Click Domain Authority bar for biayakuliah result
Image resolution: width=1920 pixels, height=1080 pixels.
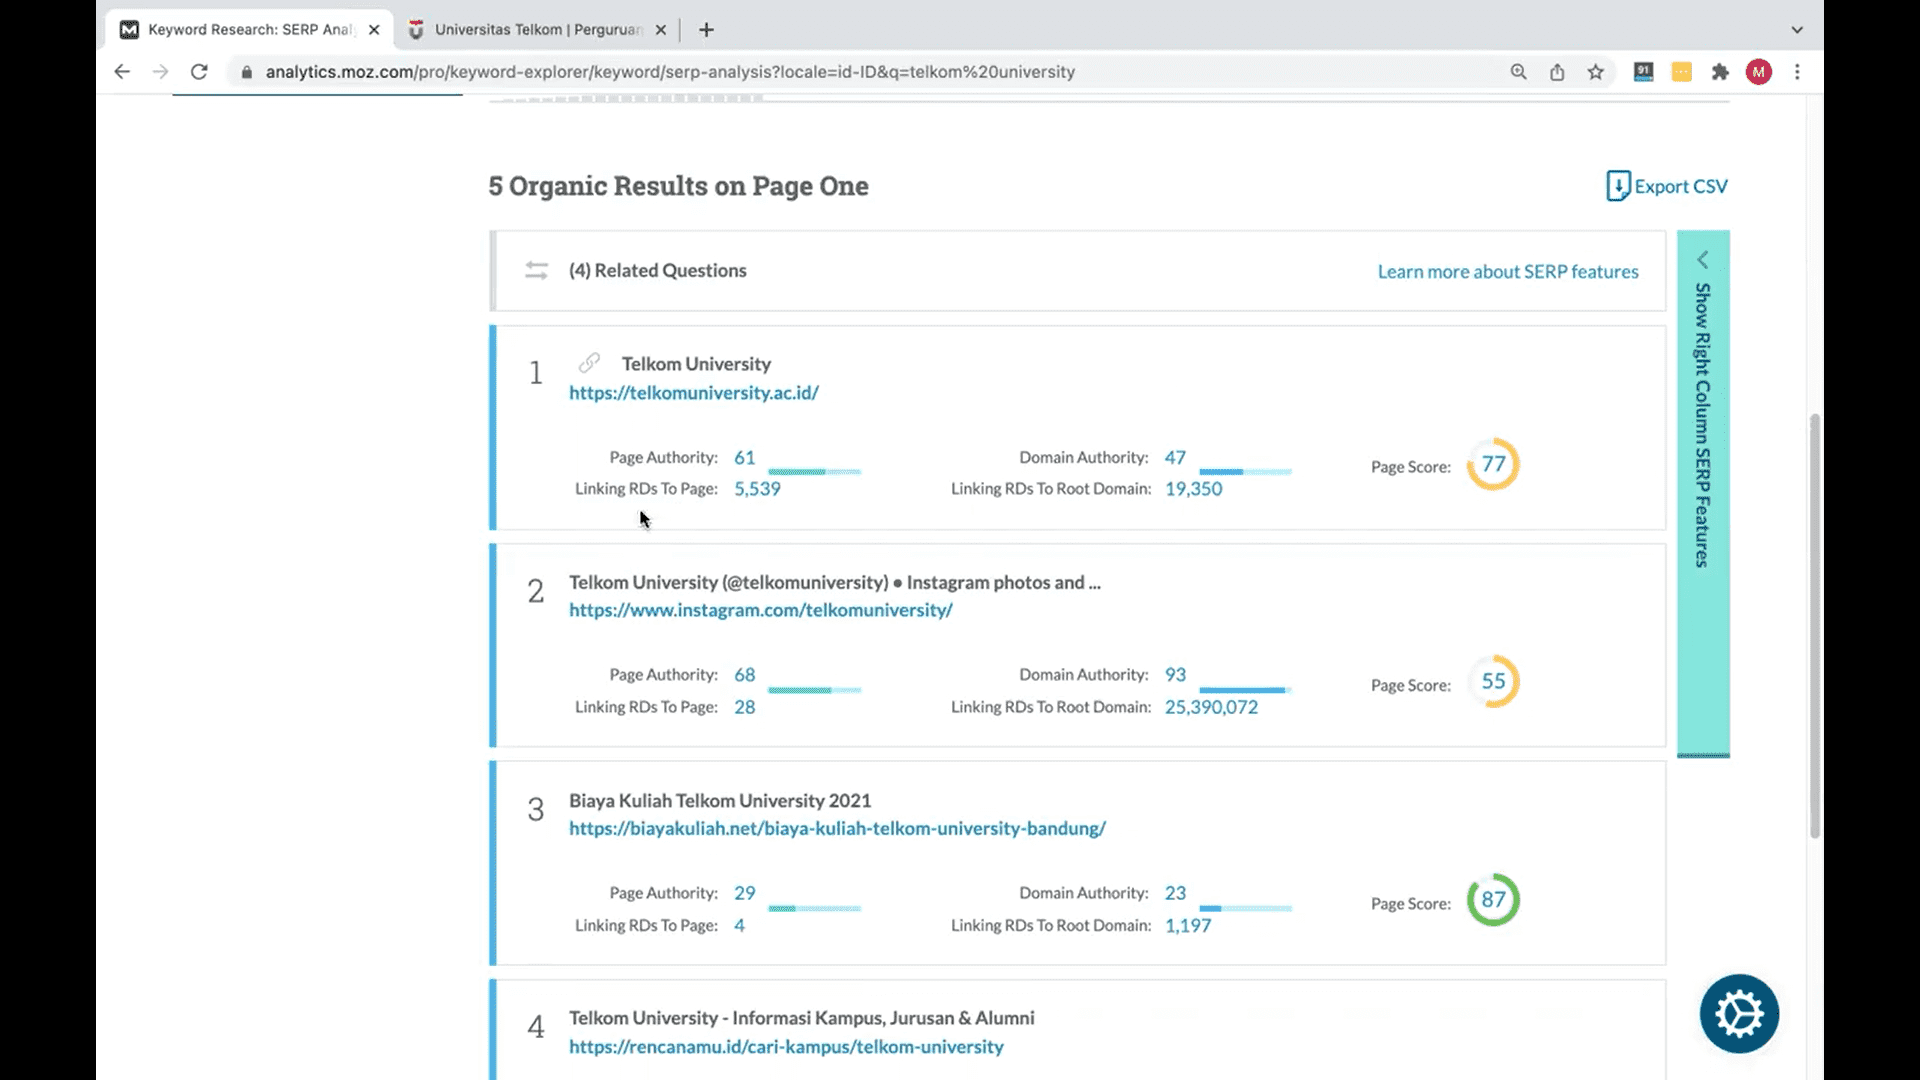click(x=1245, y=908)
